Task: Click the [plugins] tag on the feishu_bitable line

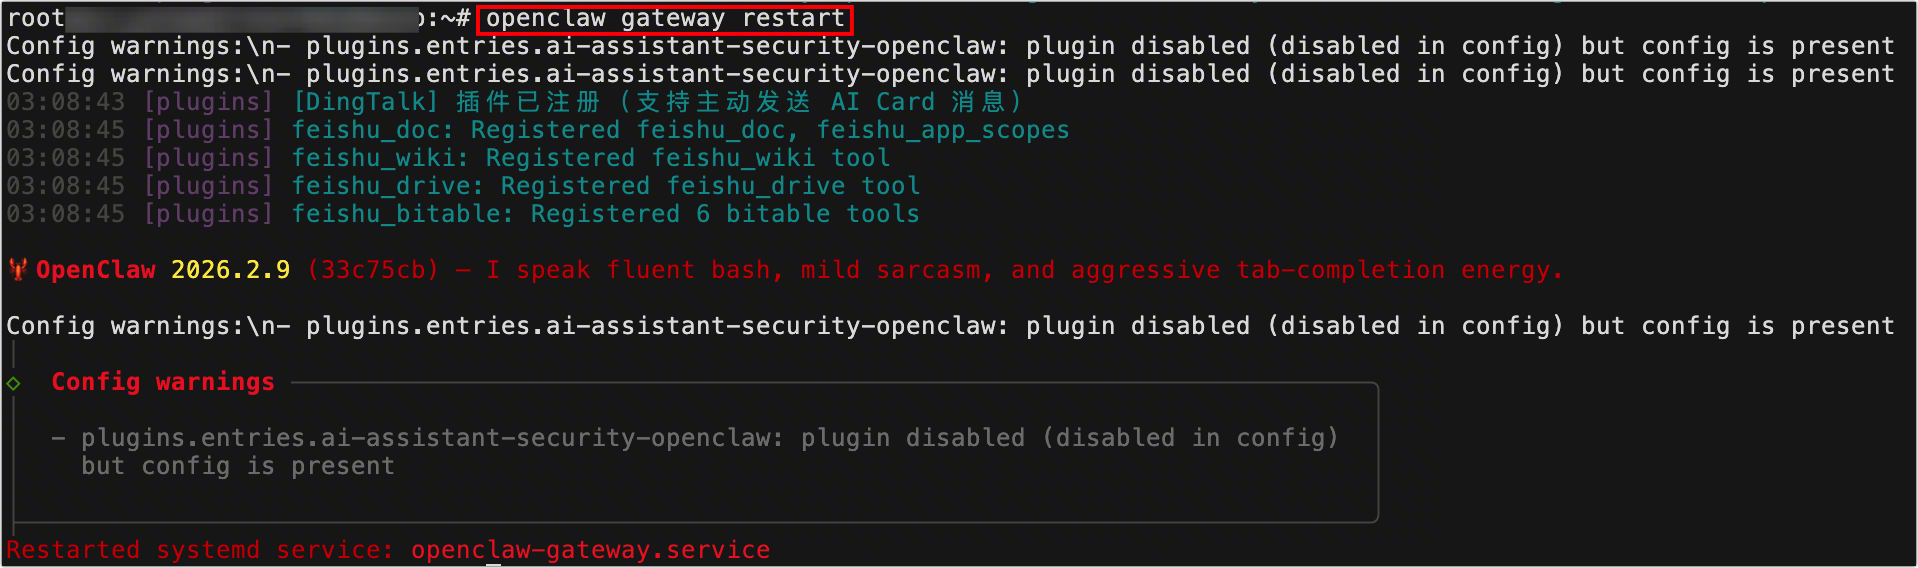Action: (x=208, y=214)
